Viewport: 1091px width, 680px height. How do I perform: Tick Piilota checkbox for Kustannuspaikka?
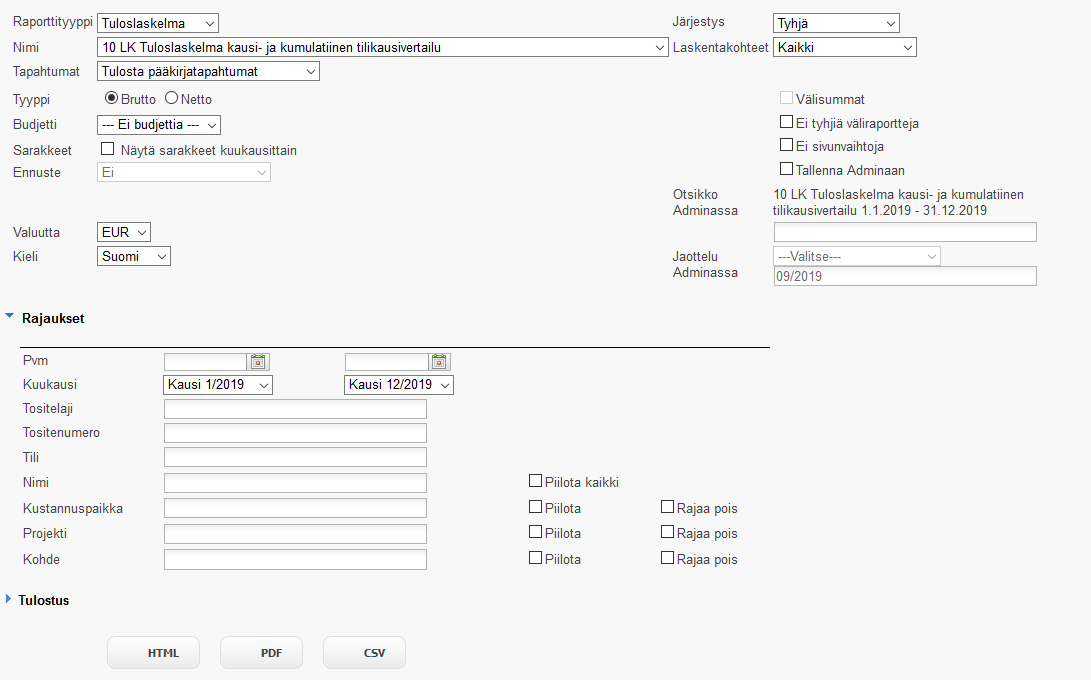tap(535, 507)
